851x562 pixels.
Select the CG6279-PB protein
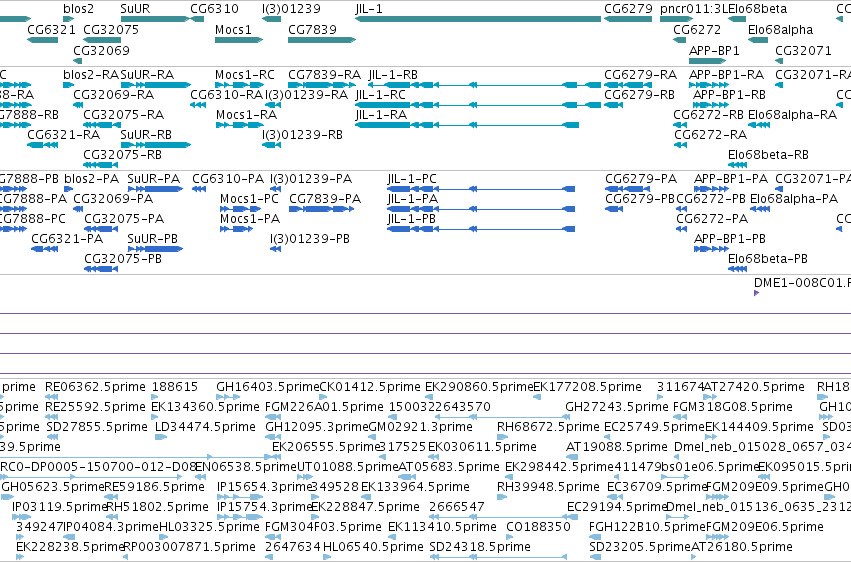point(614,209)
